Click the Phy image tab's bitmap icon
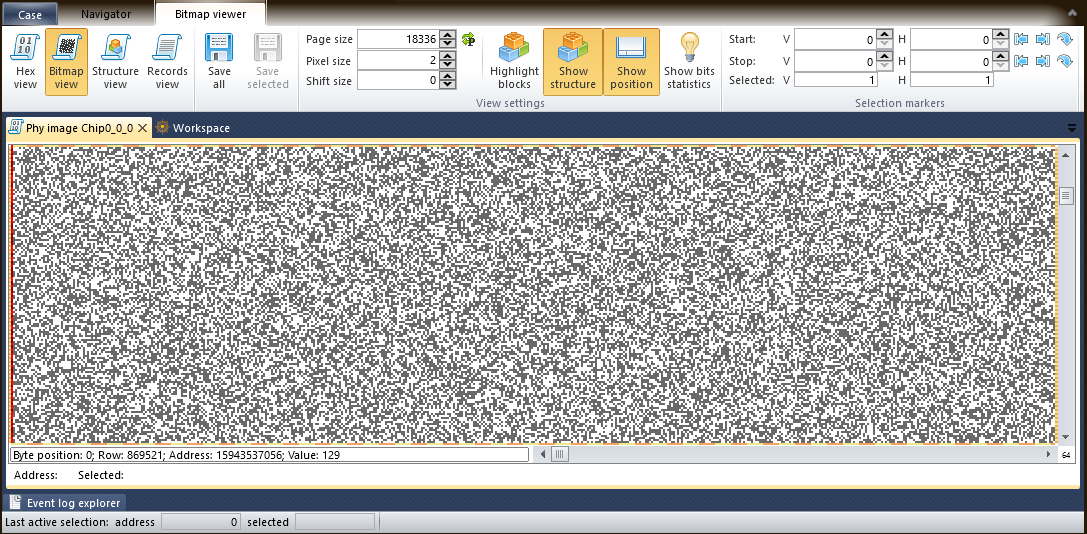Image resolution: width=1087 pixels, height=534 pixels. pos(16,128)
